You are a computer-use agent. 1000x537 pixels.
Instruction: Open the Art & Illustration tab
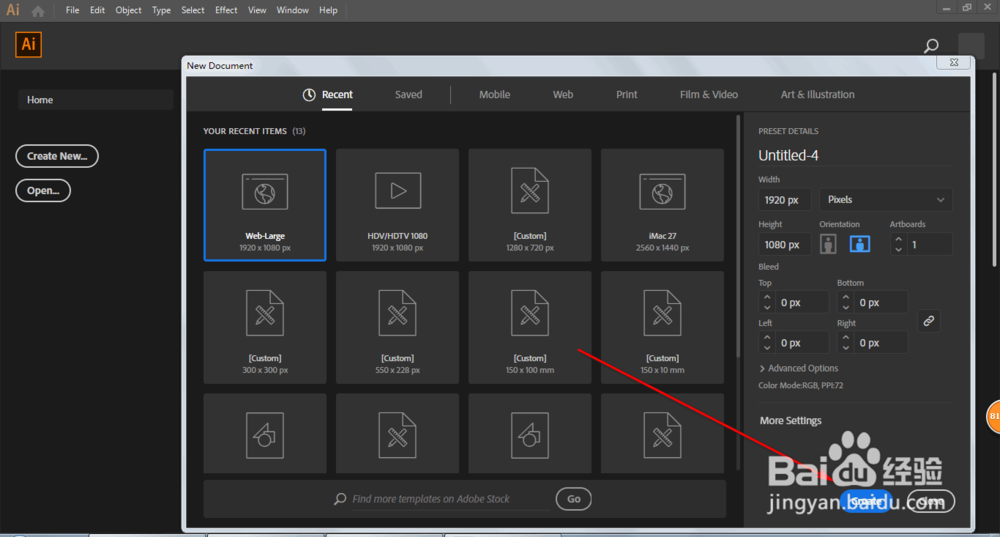tap(818, 94)
